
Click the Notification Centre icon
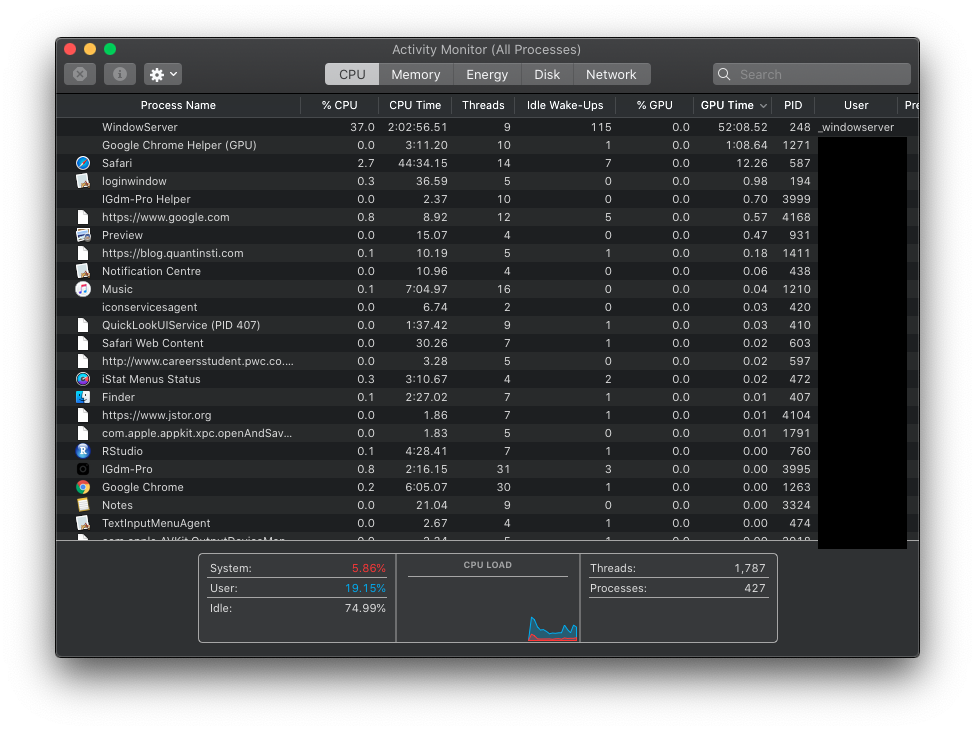pos(83,271)
